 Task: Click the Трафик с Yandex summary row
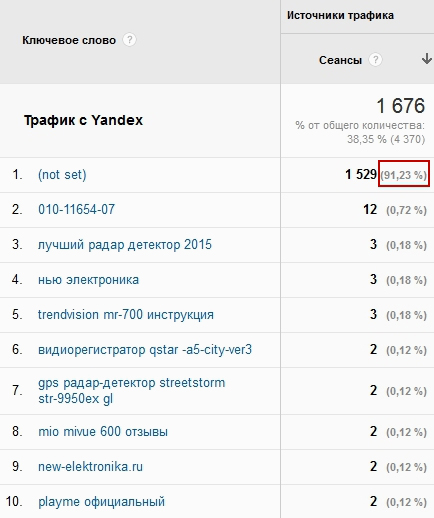coord(217,120)
